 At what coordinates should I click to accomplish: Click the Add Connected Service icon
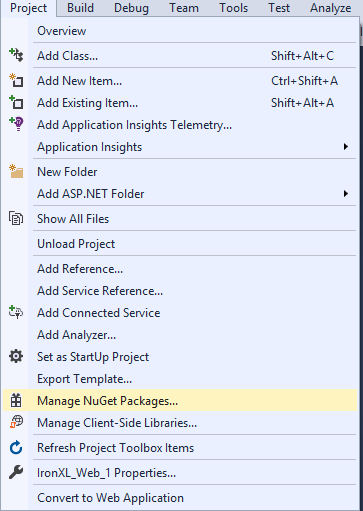point(16,312)
